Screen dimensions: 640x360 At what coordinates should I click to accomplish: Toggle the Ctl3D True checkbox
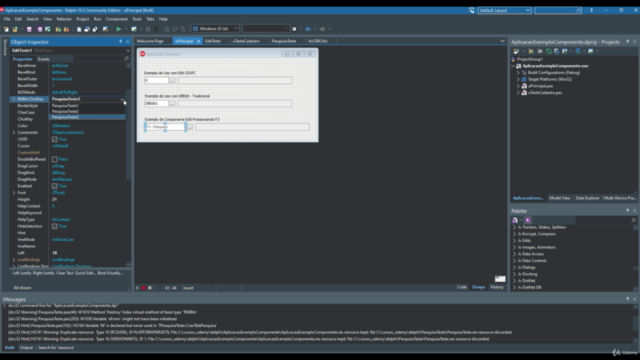click(55, 139)
